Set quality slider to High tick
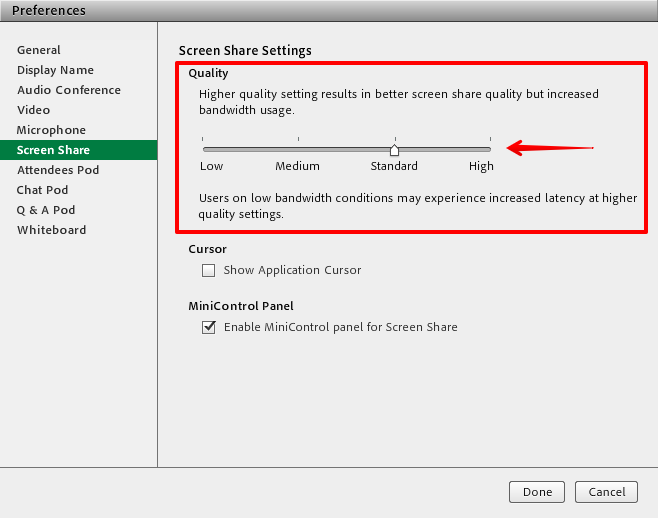The image size is (658, 518). click(x=490, y=149)
